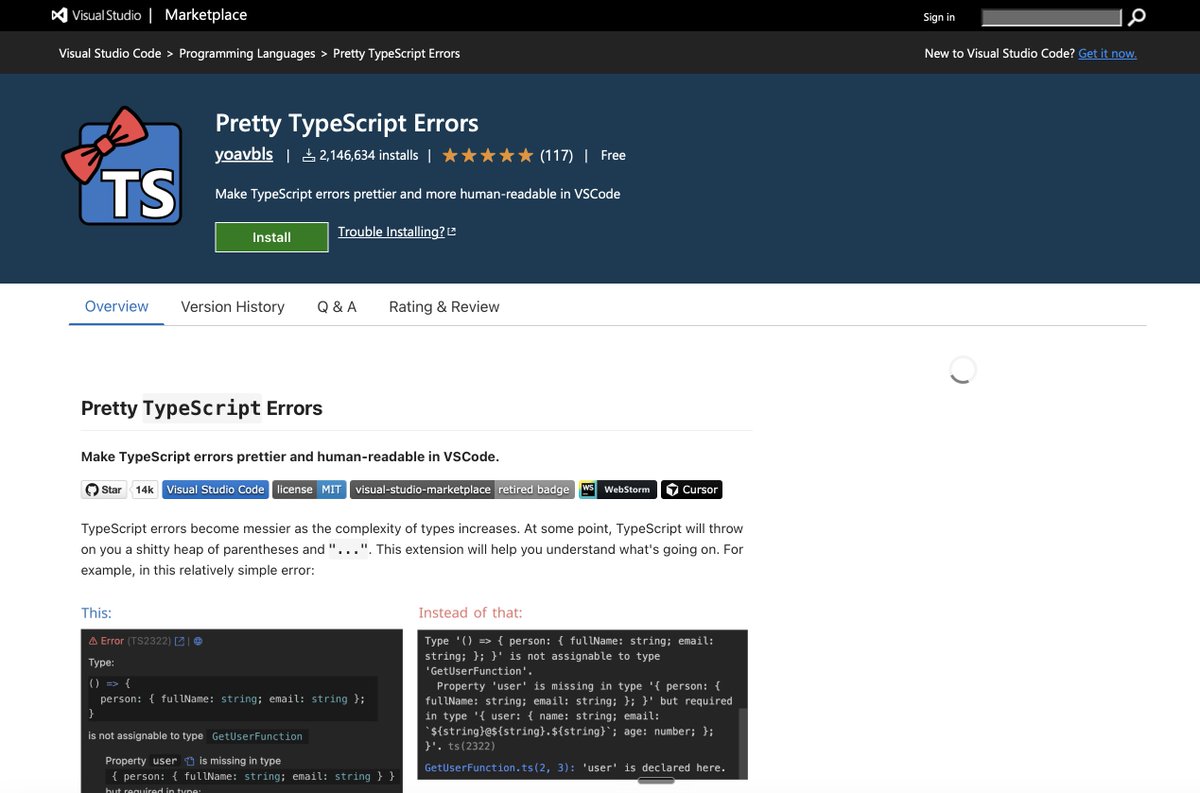Viewport: 1200px width, 793px height.
Task: Click the warning icon before Error
Action: [x=93, y=641]
